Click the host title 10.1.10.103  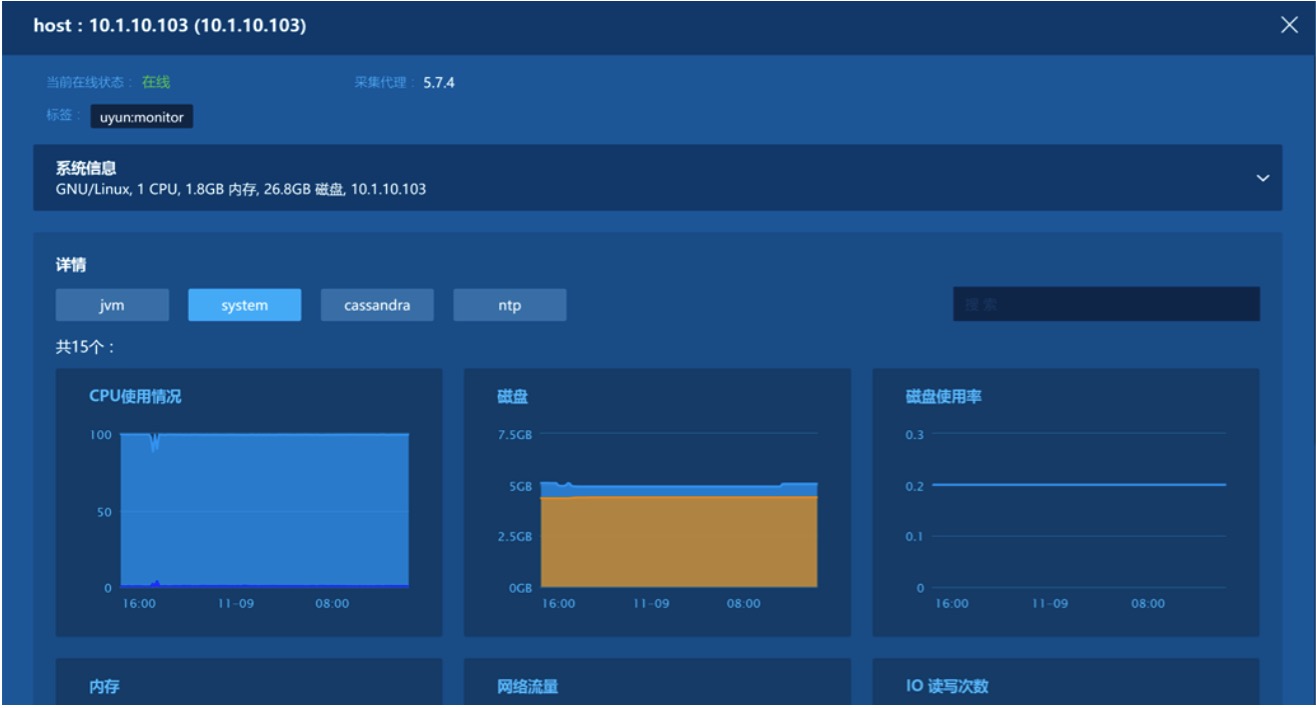(170, 26)
